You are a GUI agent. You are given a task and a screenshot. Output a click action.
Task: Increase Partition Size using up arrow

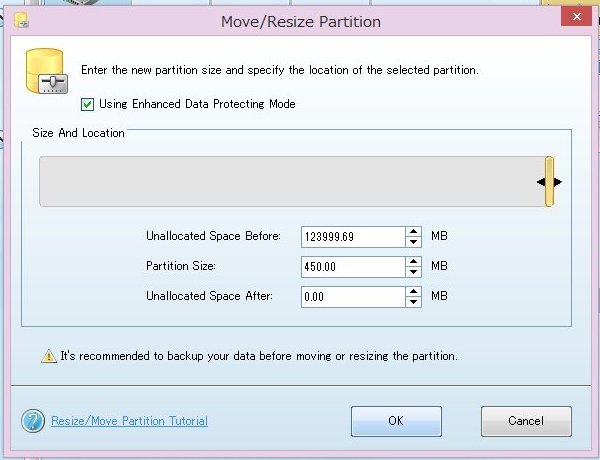[x=413, y=261]
